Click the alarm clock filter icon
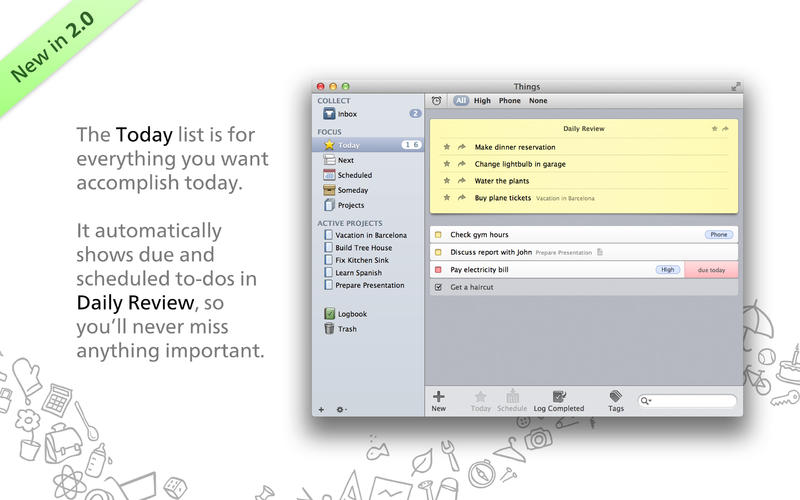Screen dimensions: 800x500 436,101
